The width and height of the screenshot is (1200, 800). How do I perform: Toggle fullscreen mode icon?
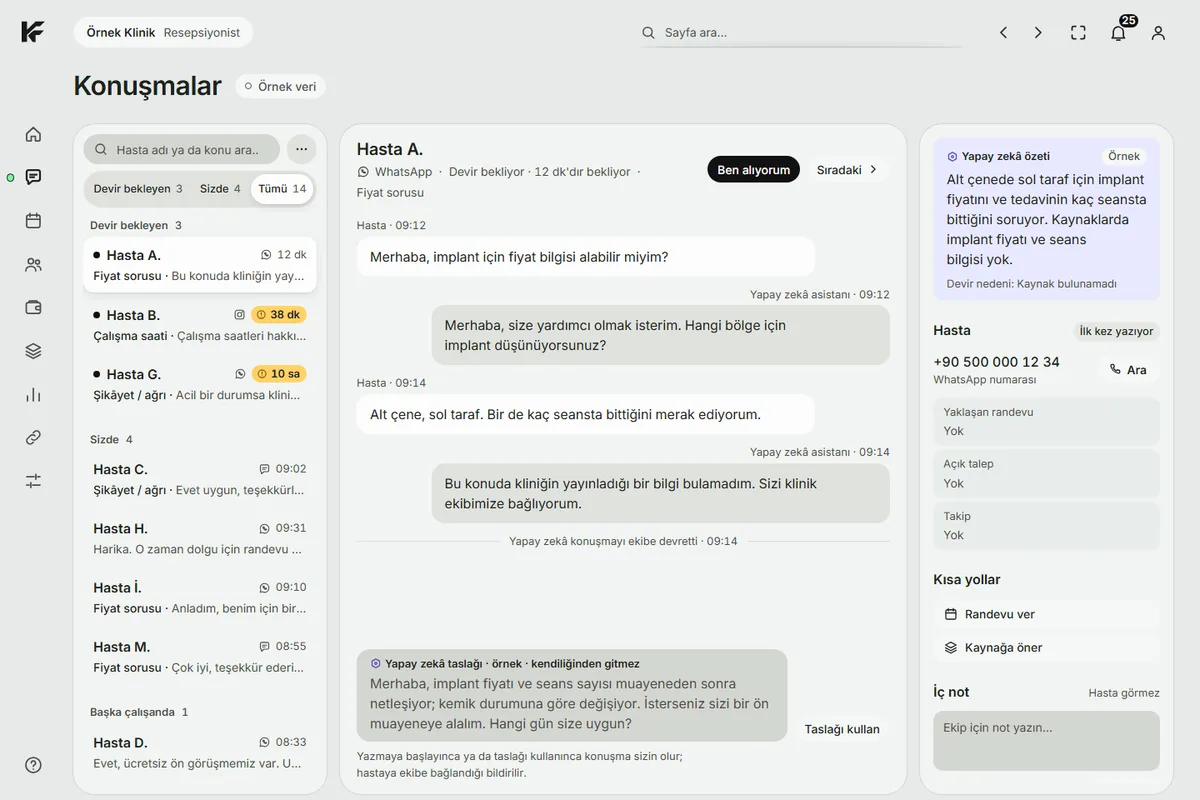[1078, 33]
